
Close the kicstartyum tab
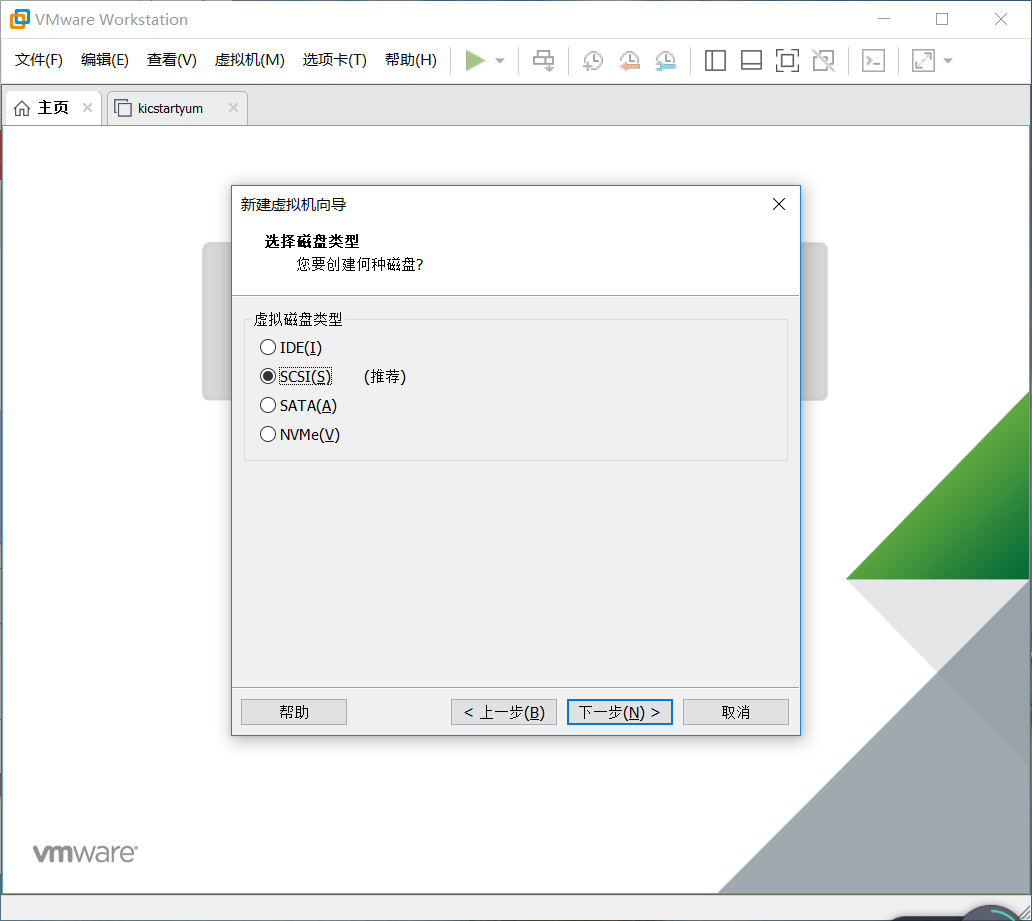click(233, 107)
